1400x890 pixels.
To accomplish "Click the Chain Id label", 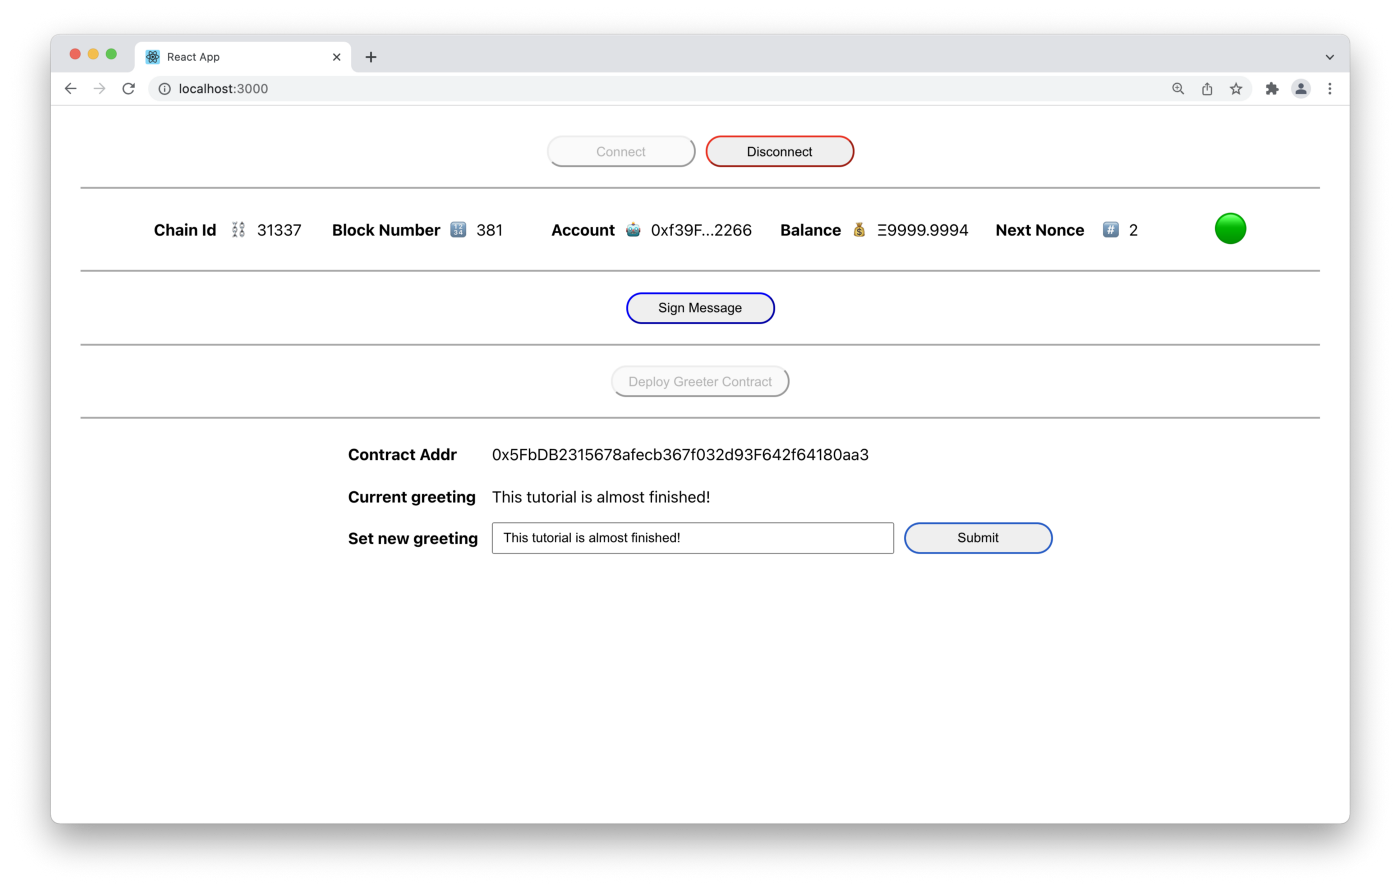I will [185, 230].
